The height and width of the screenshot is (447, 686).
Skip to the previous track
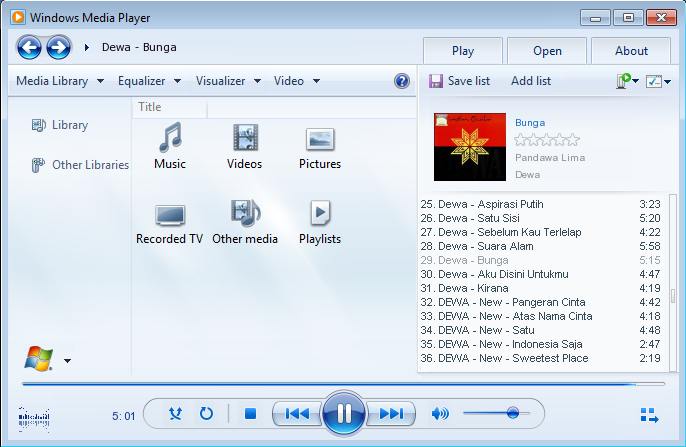click(297, 413)
